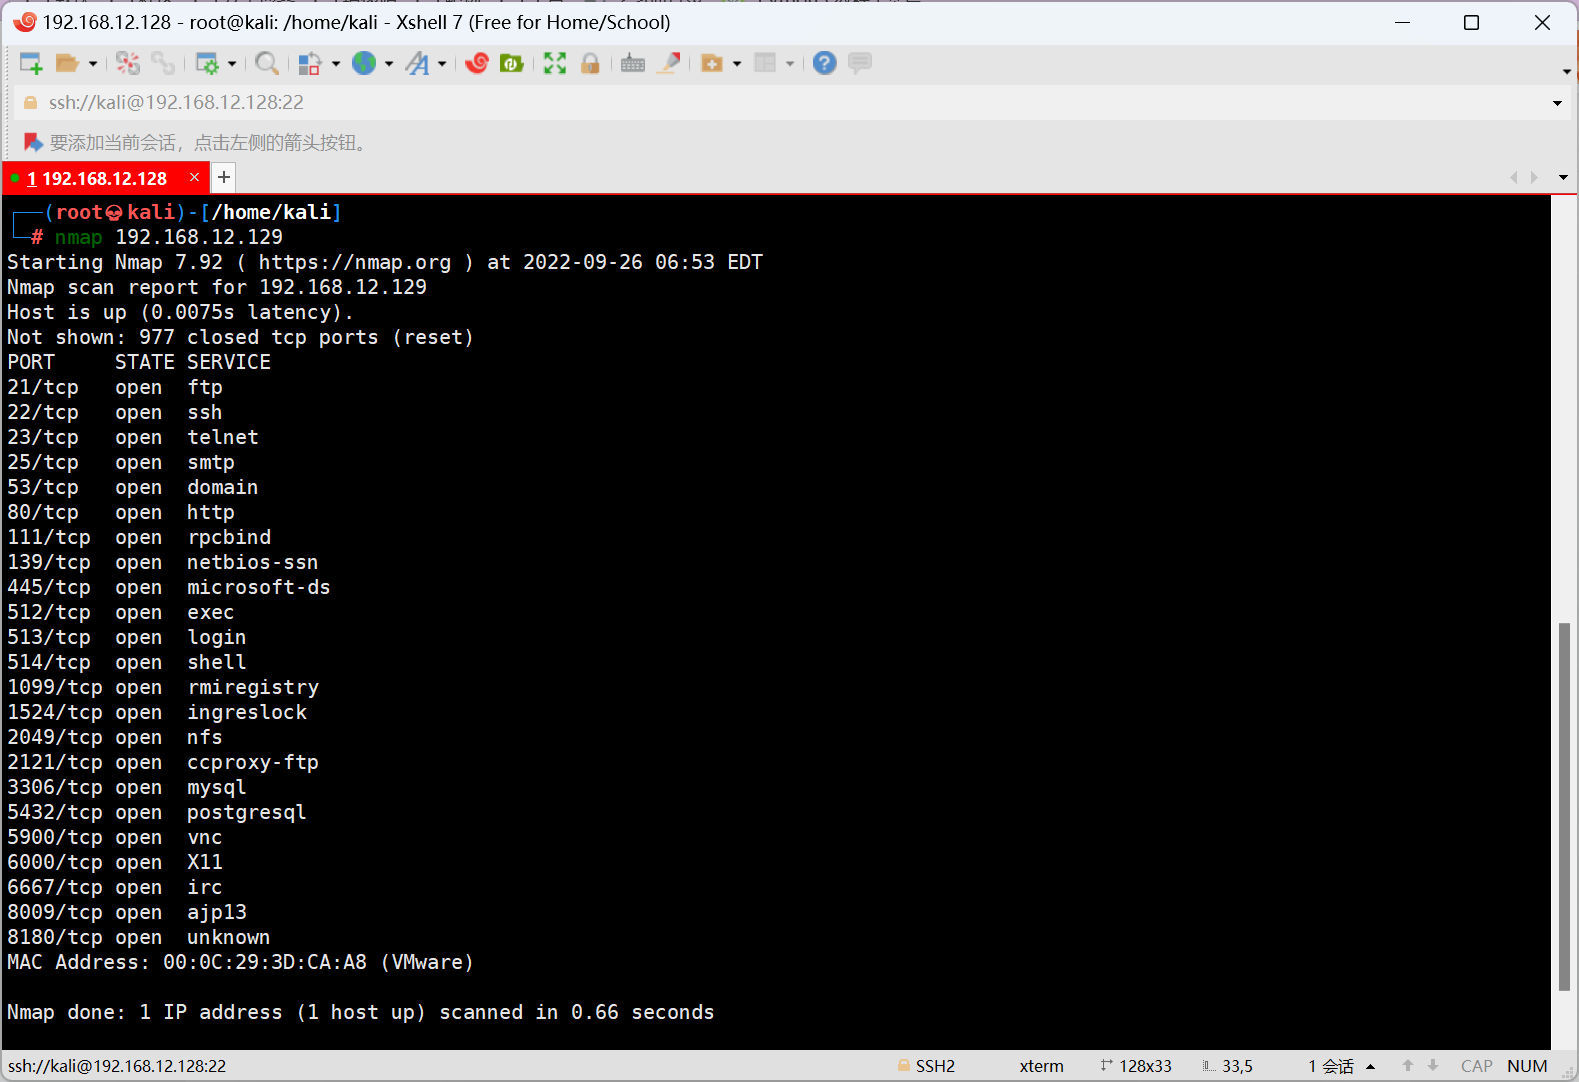Add a new tab with plus button
1579x1082 pixels.
[224, 177]
